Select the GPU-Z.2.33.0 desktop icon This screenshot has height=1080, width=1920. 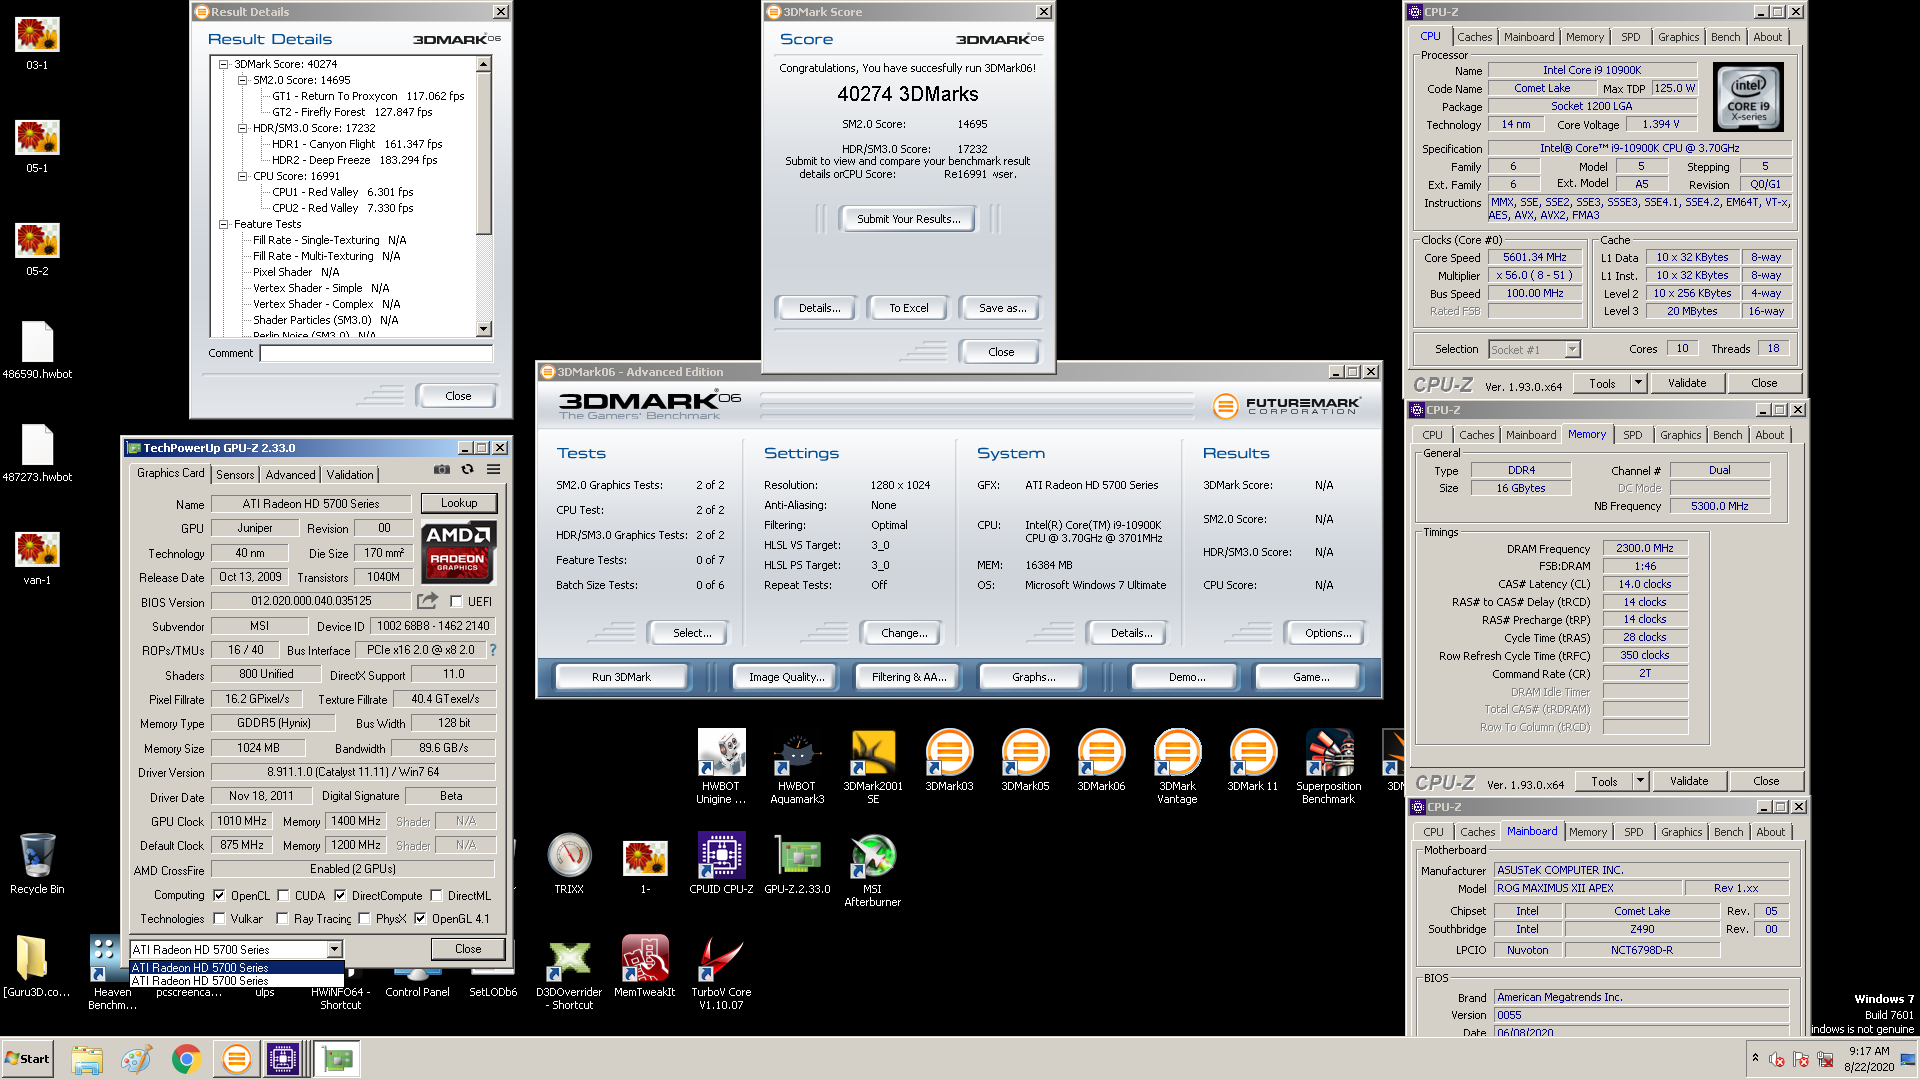click(797, 864)
